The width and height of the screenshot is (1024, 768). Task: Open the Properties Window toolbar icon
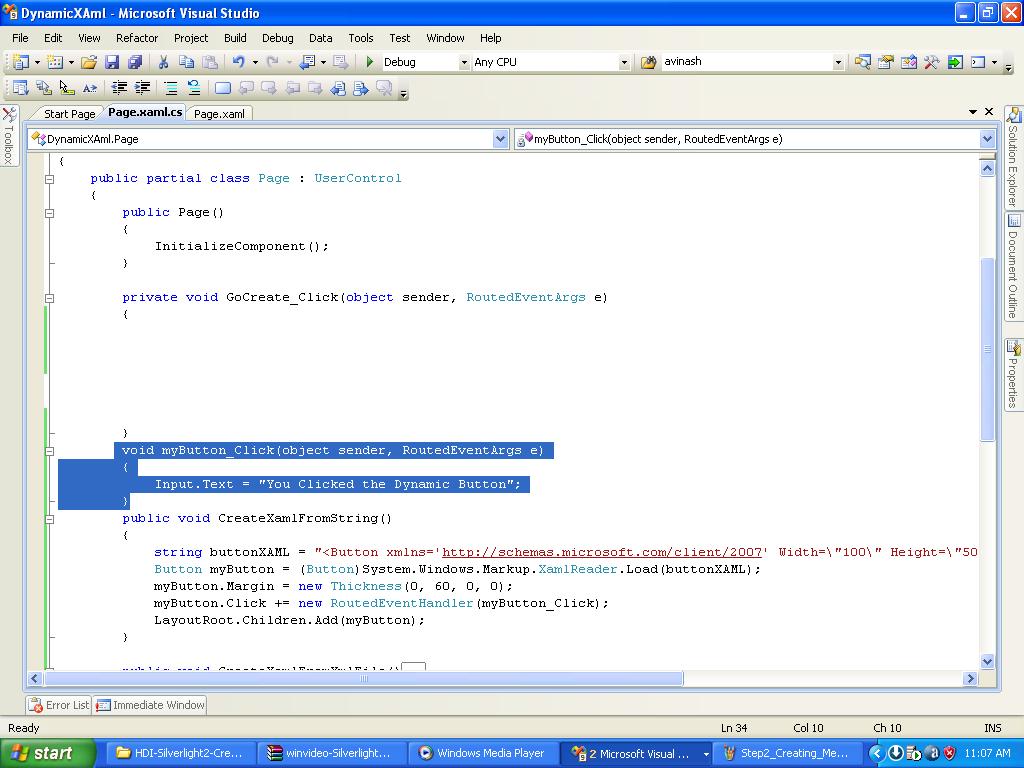click(x=886, y=62)
